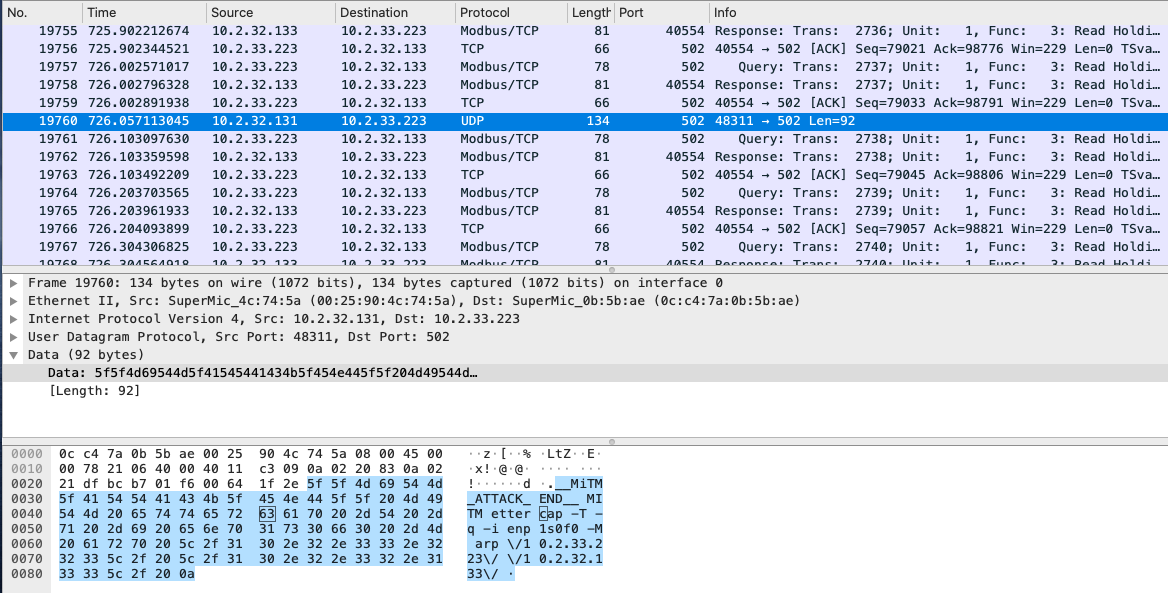
Task: Select the highlighted UDP packet 19760
Action: click(x=584, y=121)
